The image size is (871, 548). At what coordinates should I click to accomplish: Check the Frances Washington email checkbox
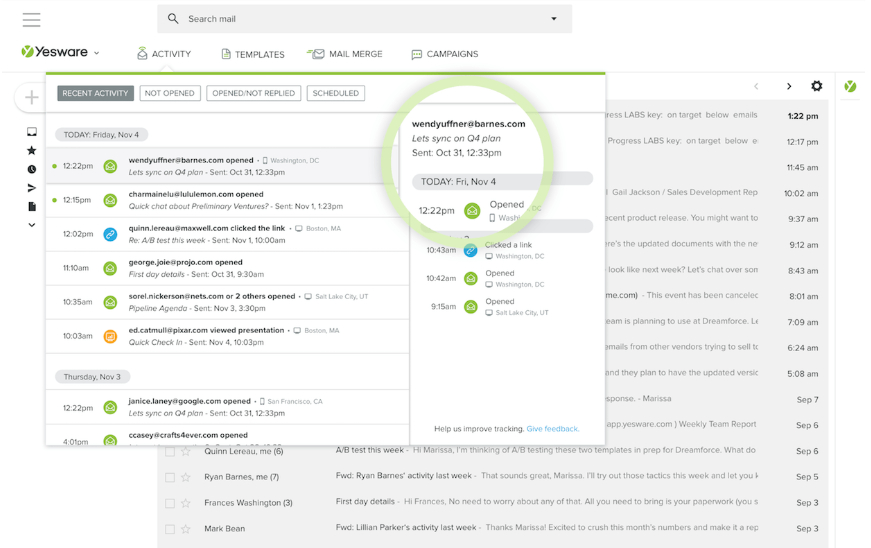(x=170, y=503)
